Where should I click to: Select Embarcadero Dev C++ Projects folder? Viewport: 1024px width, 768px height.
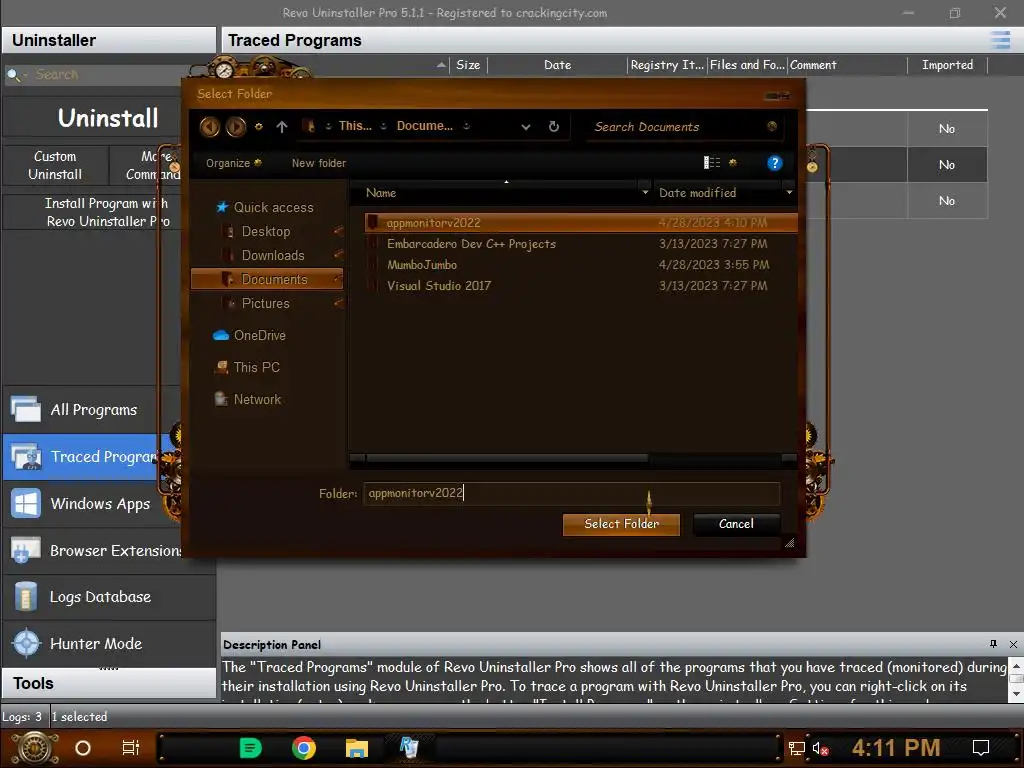(x=581, y=244)
